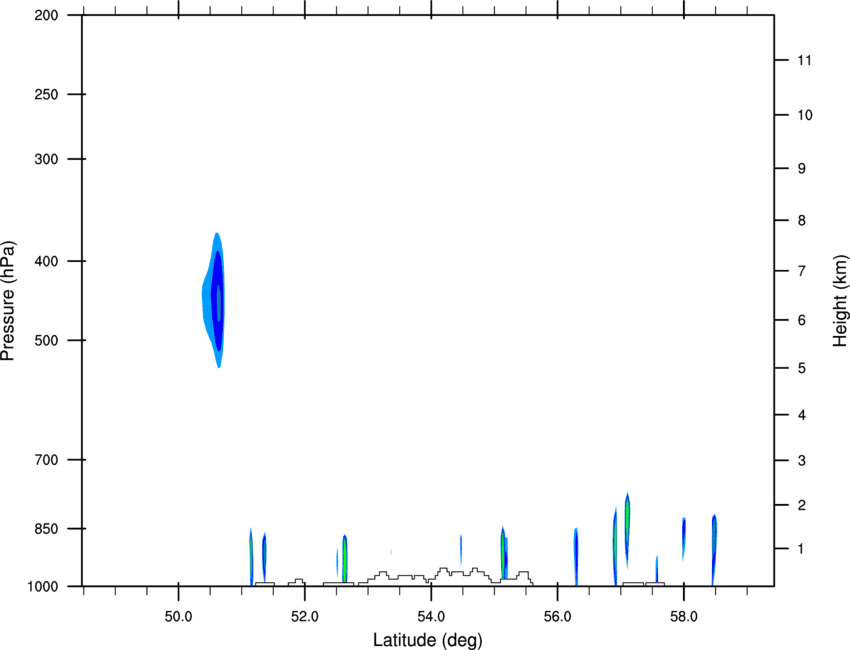Click the 'Height (km)' axis title
850x650 pixels.
click(840, 300)
